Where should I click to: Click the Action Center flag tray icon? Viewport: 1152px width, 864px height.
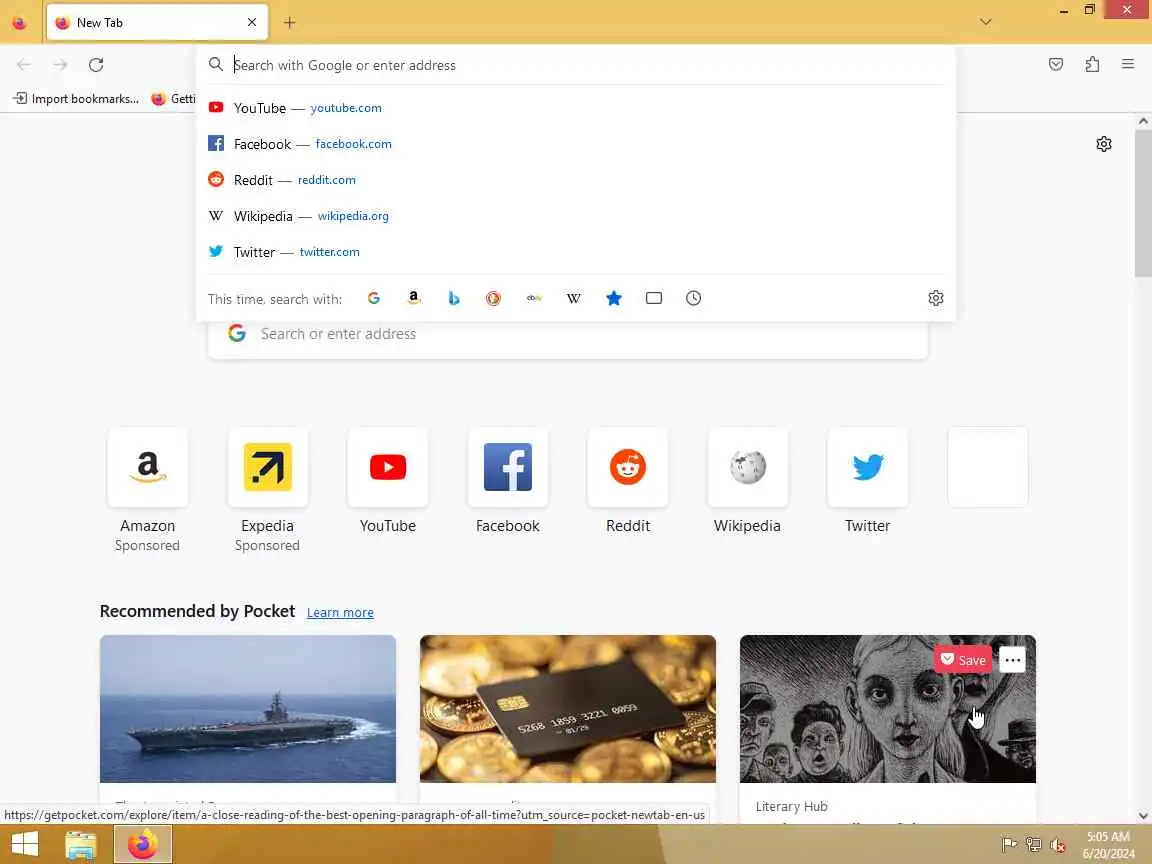coord(1009,845)
